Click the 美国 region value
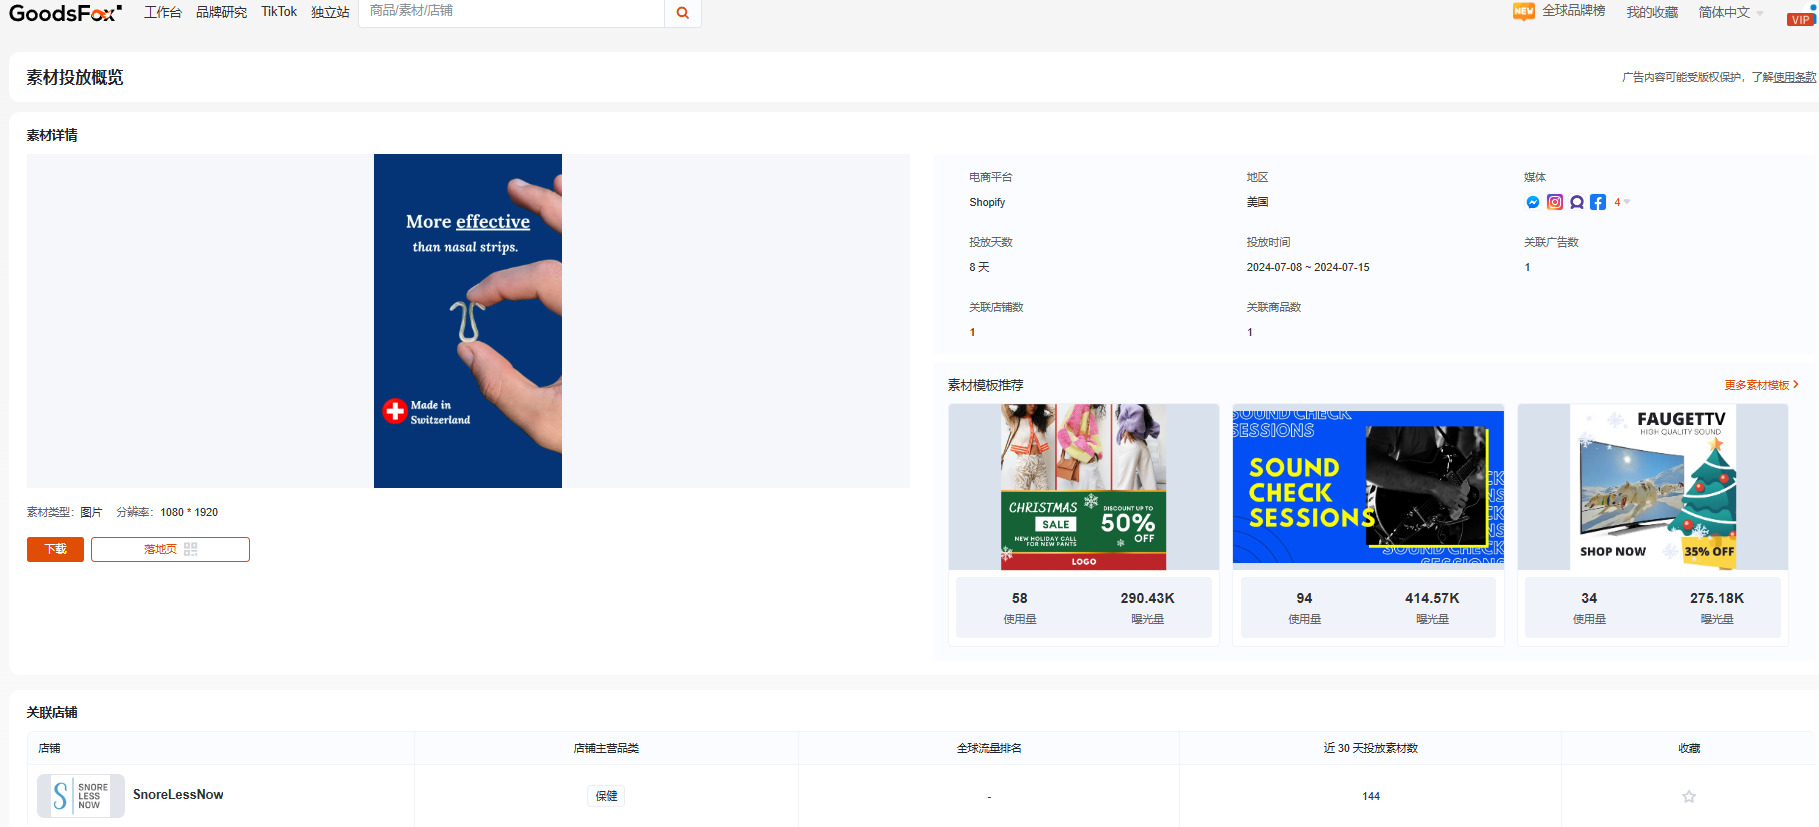This screenshot has height=827, width=1819. point(1257,202)
